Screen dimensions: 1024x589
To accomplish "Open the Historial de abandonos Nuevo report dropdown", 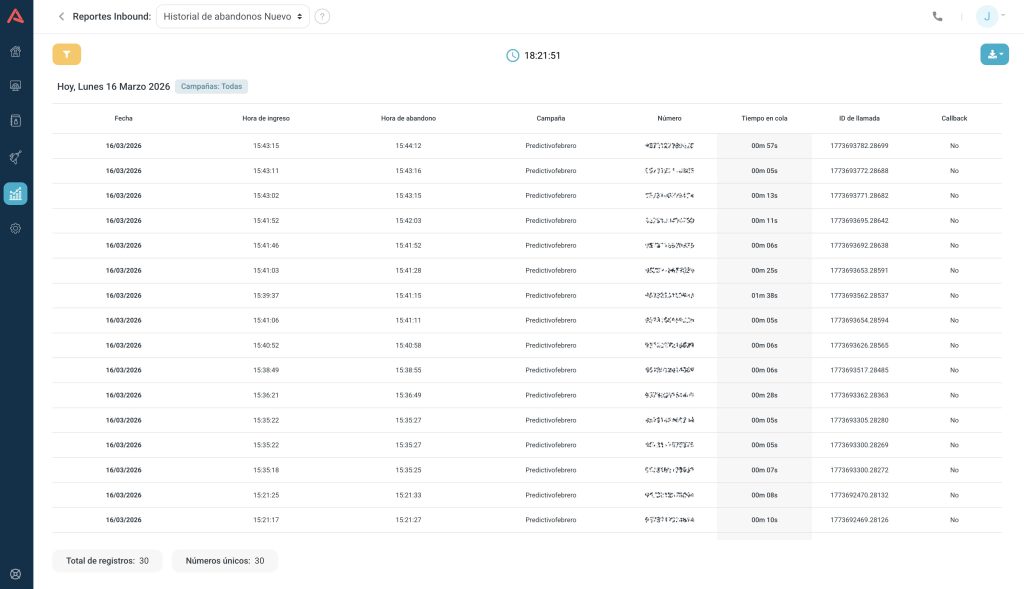I will pos(233,16).
